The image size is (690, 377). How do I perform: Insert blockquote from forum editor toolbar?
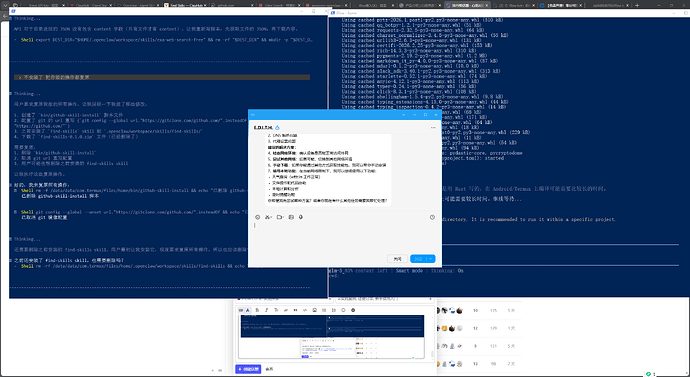point(295,310)
